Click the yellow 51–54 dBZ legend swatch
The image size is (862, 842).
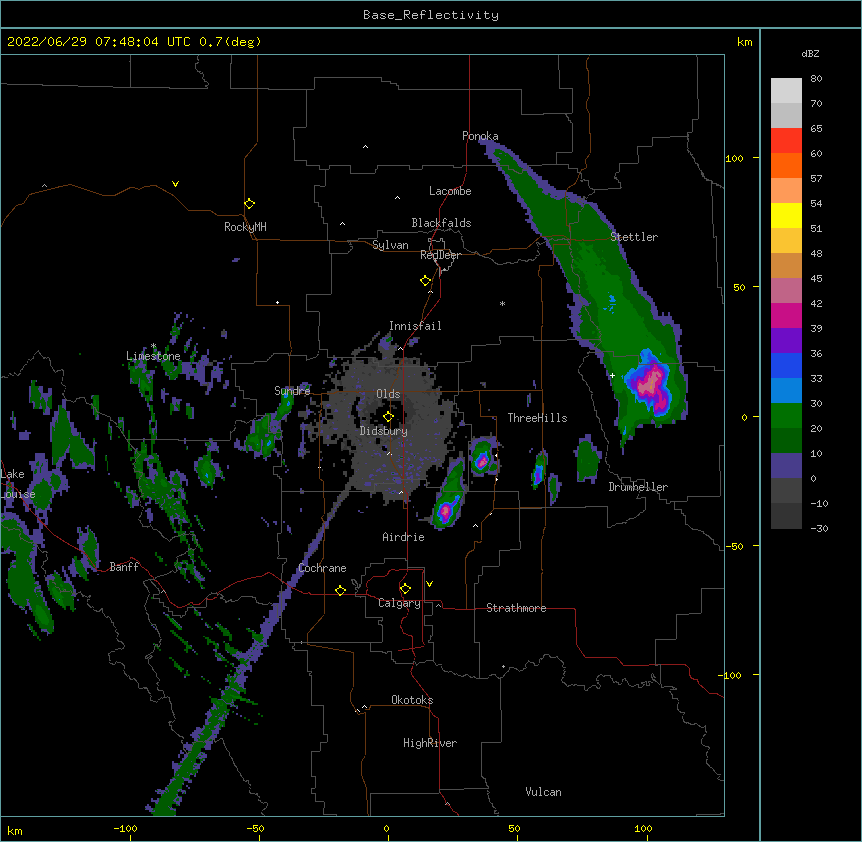click(786, 215)
